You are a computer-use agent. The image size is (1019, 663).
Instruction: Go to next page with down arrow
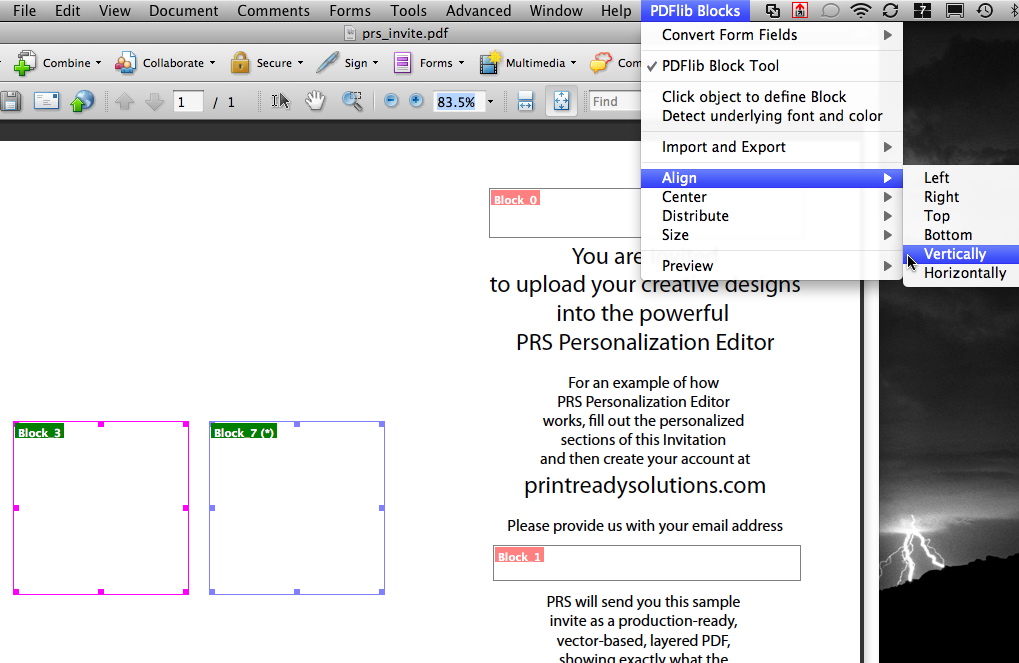154,101
